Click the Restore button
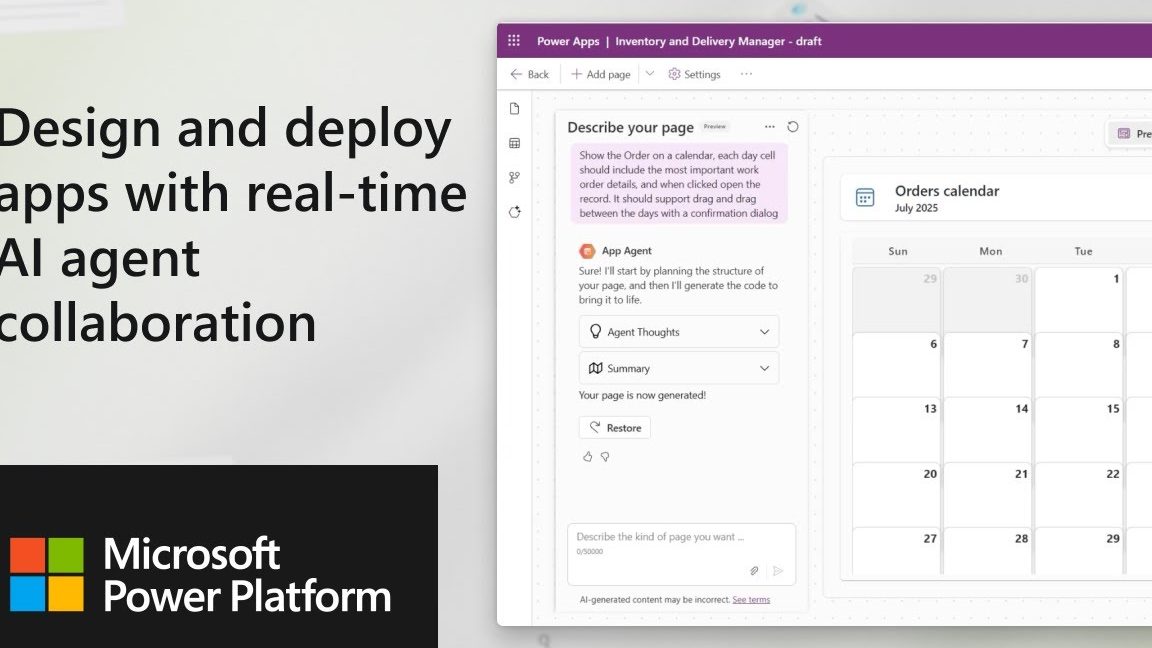Viewport: 1152px width, 648px height. point(614,428)
